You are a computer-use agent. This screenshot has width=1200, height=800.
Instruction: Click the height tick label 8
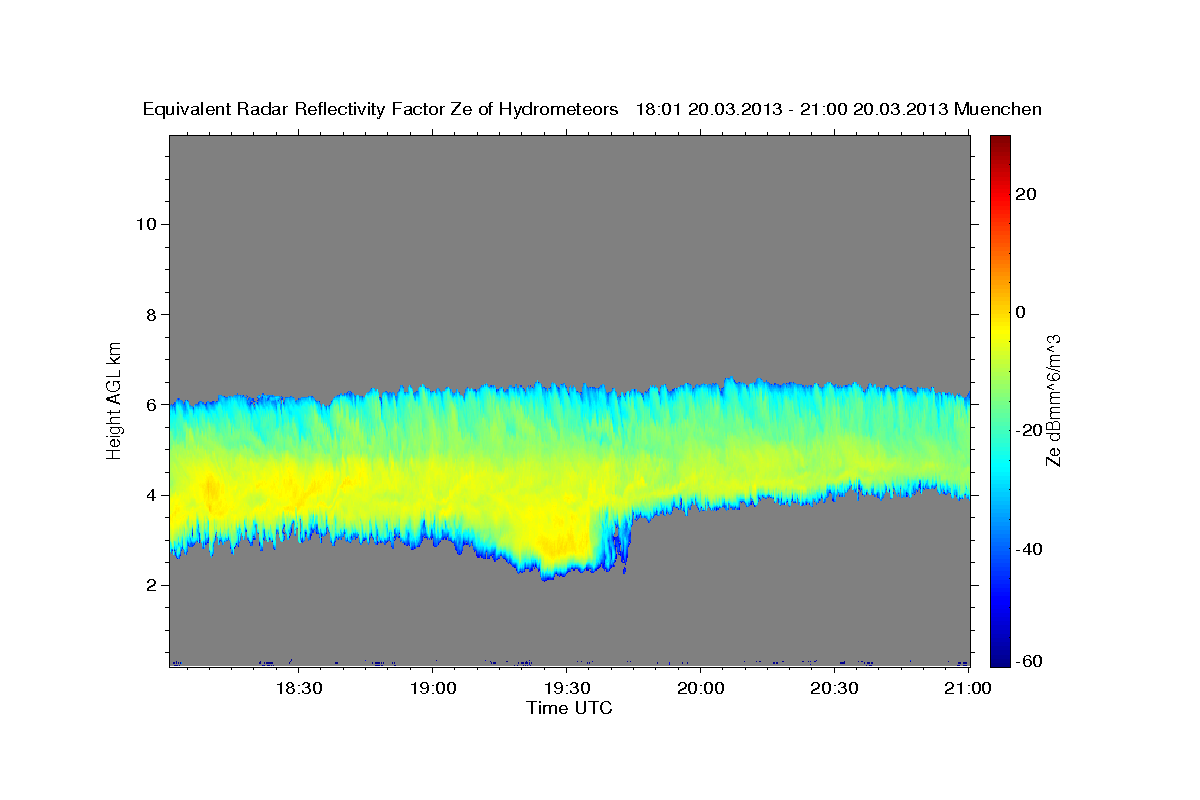(150, 315)
